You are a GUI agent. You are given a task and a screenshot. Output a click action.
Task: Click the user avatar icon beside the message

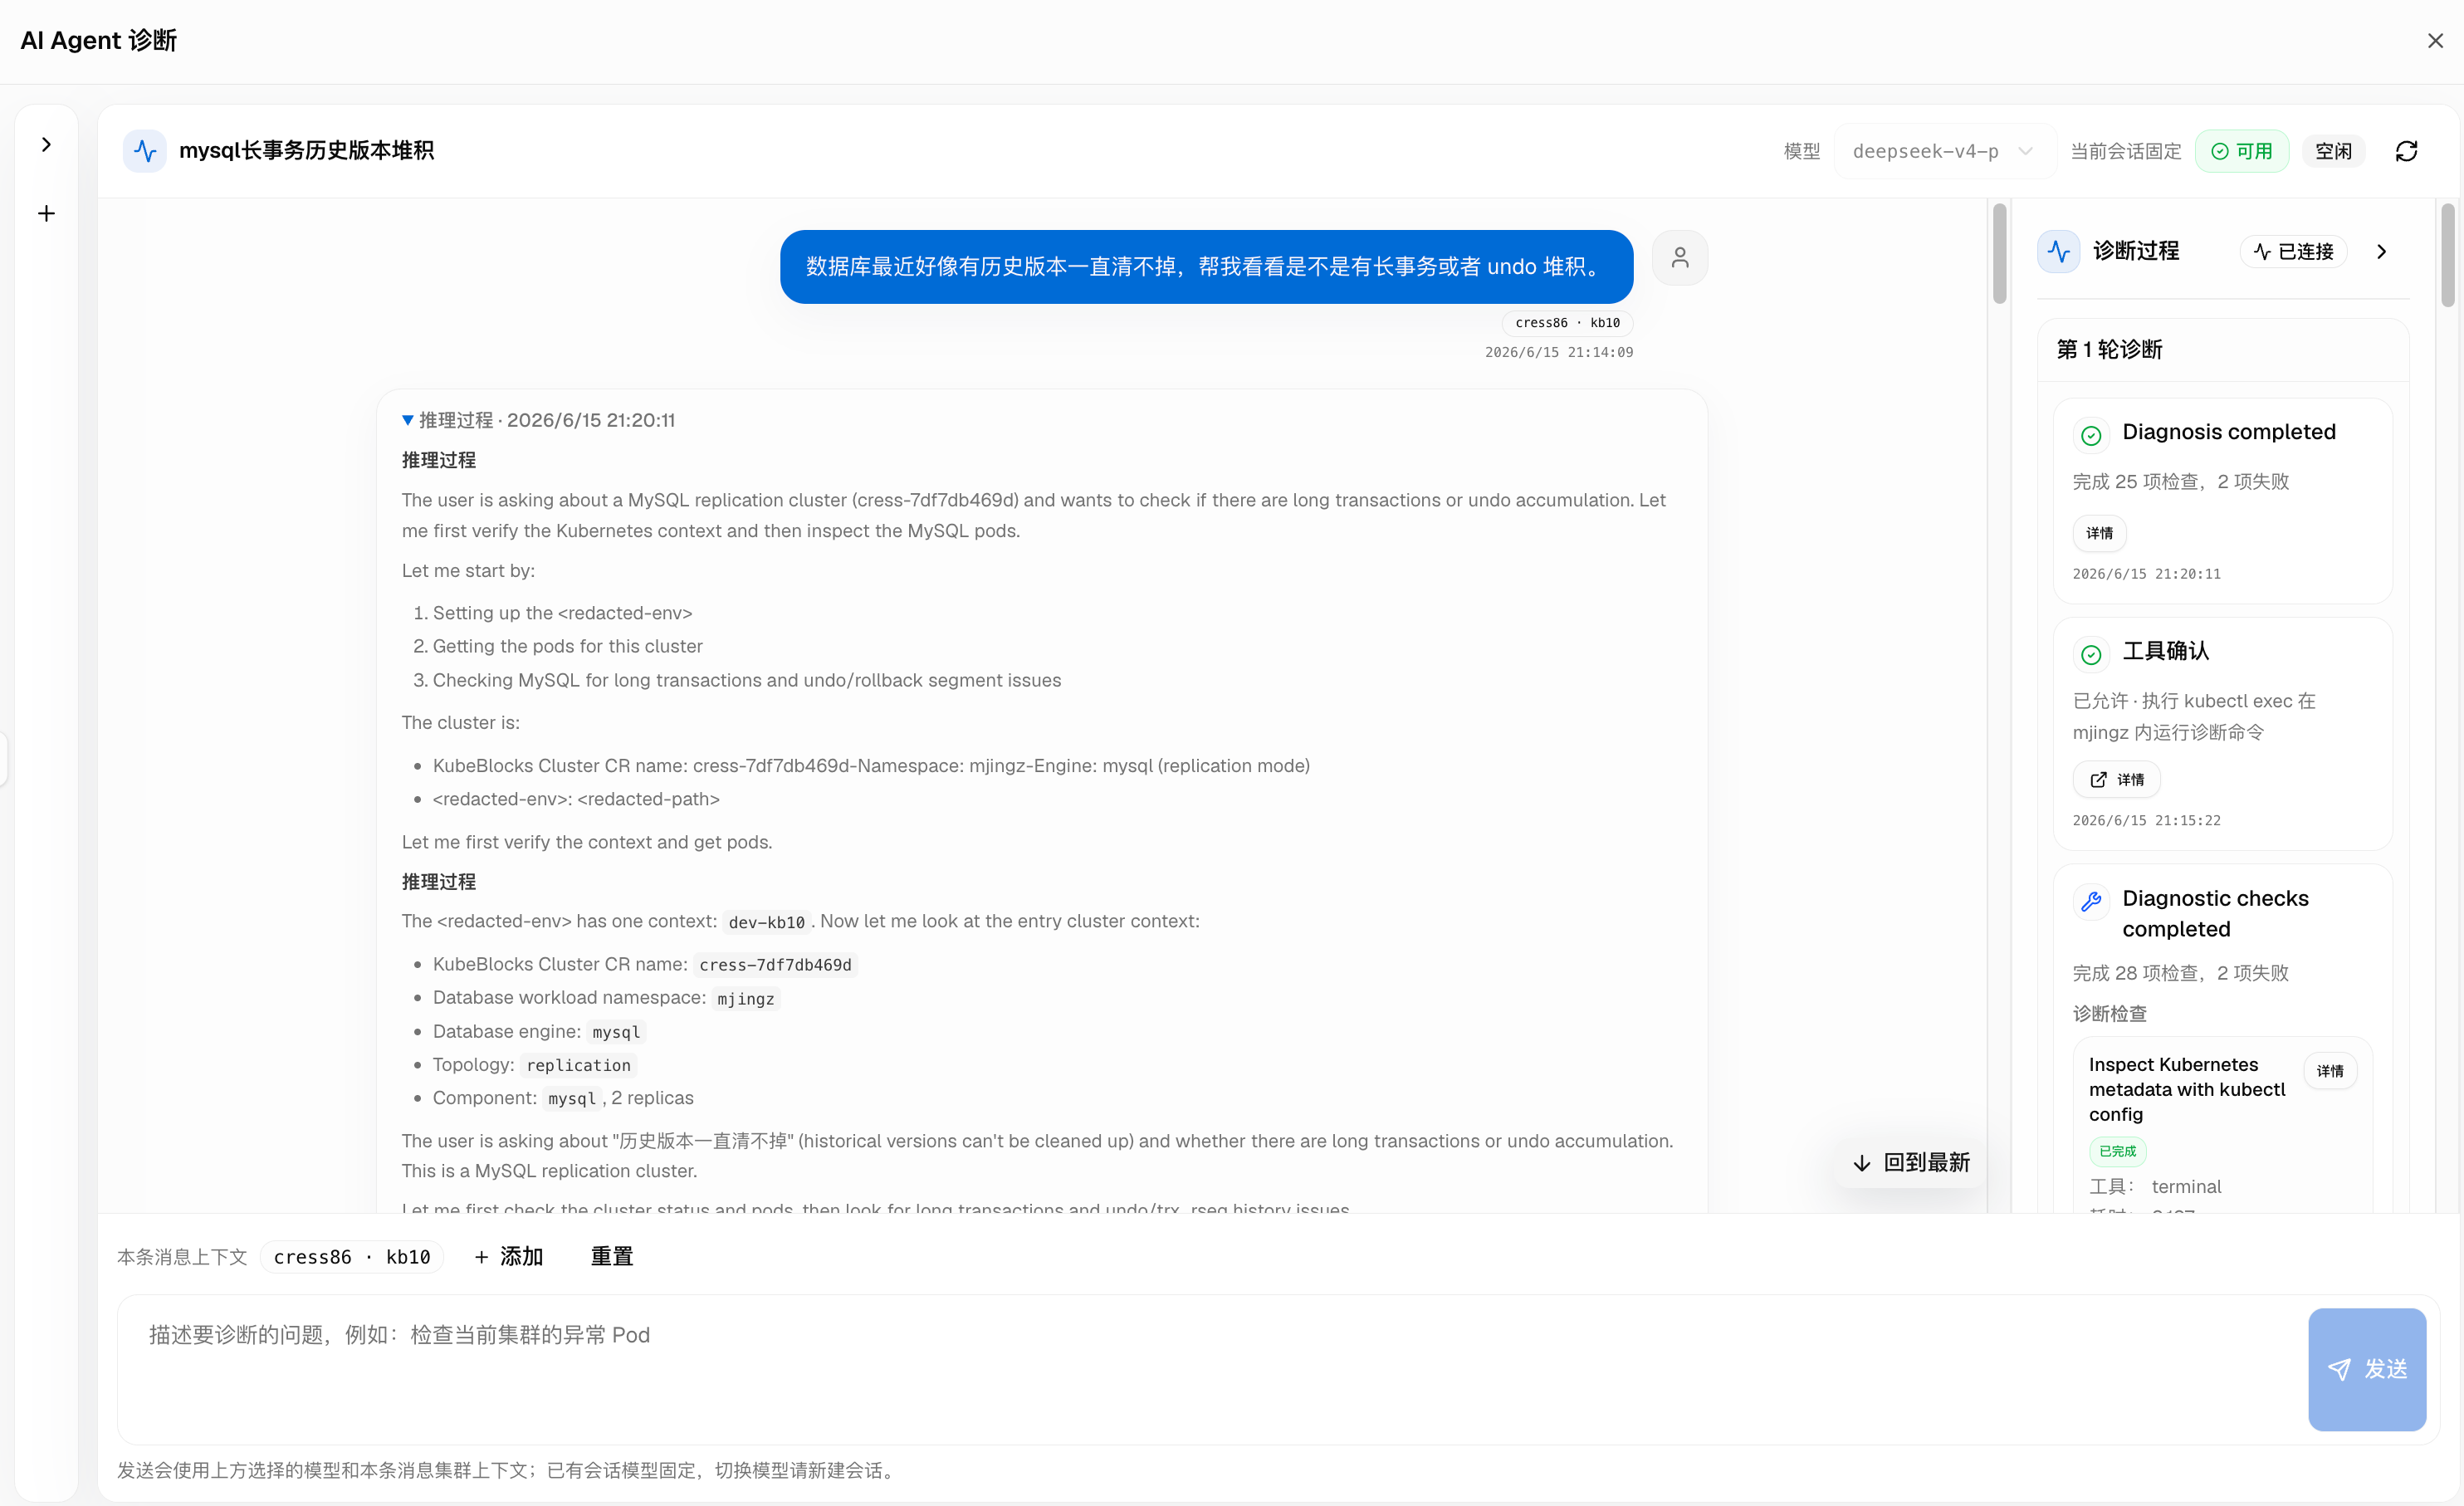point(1680,258)
